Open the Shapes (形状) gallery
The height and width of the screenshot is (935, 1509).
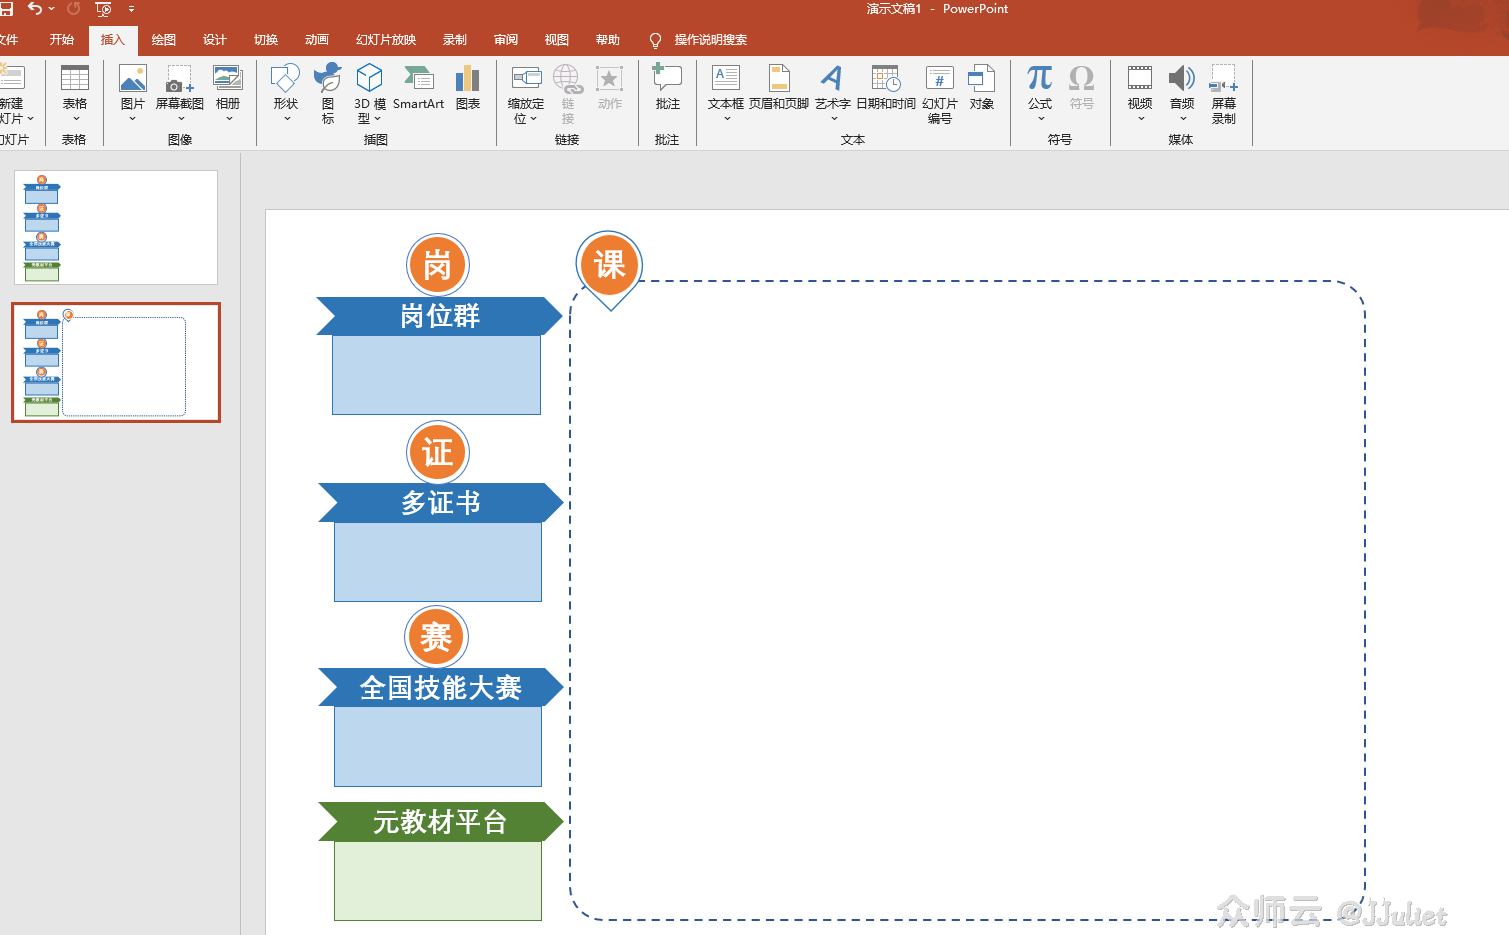click(286, 92)
